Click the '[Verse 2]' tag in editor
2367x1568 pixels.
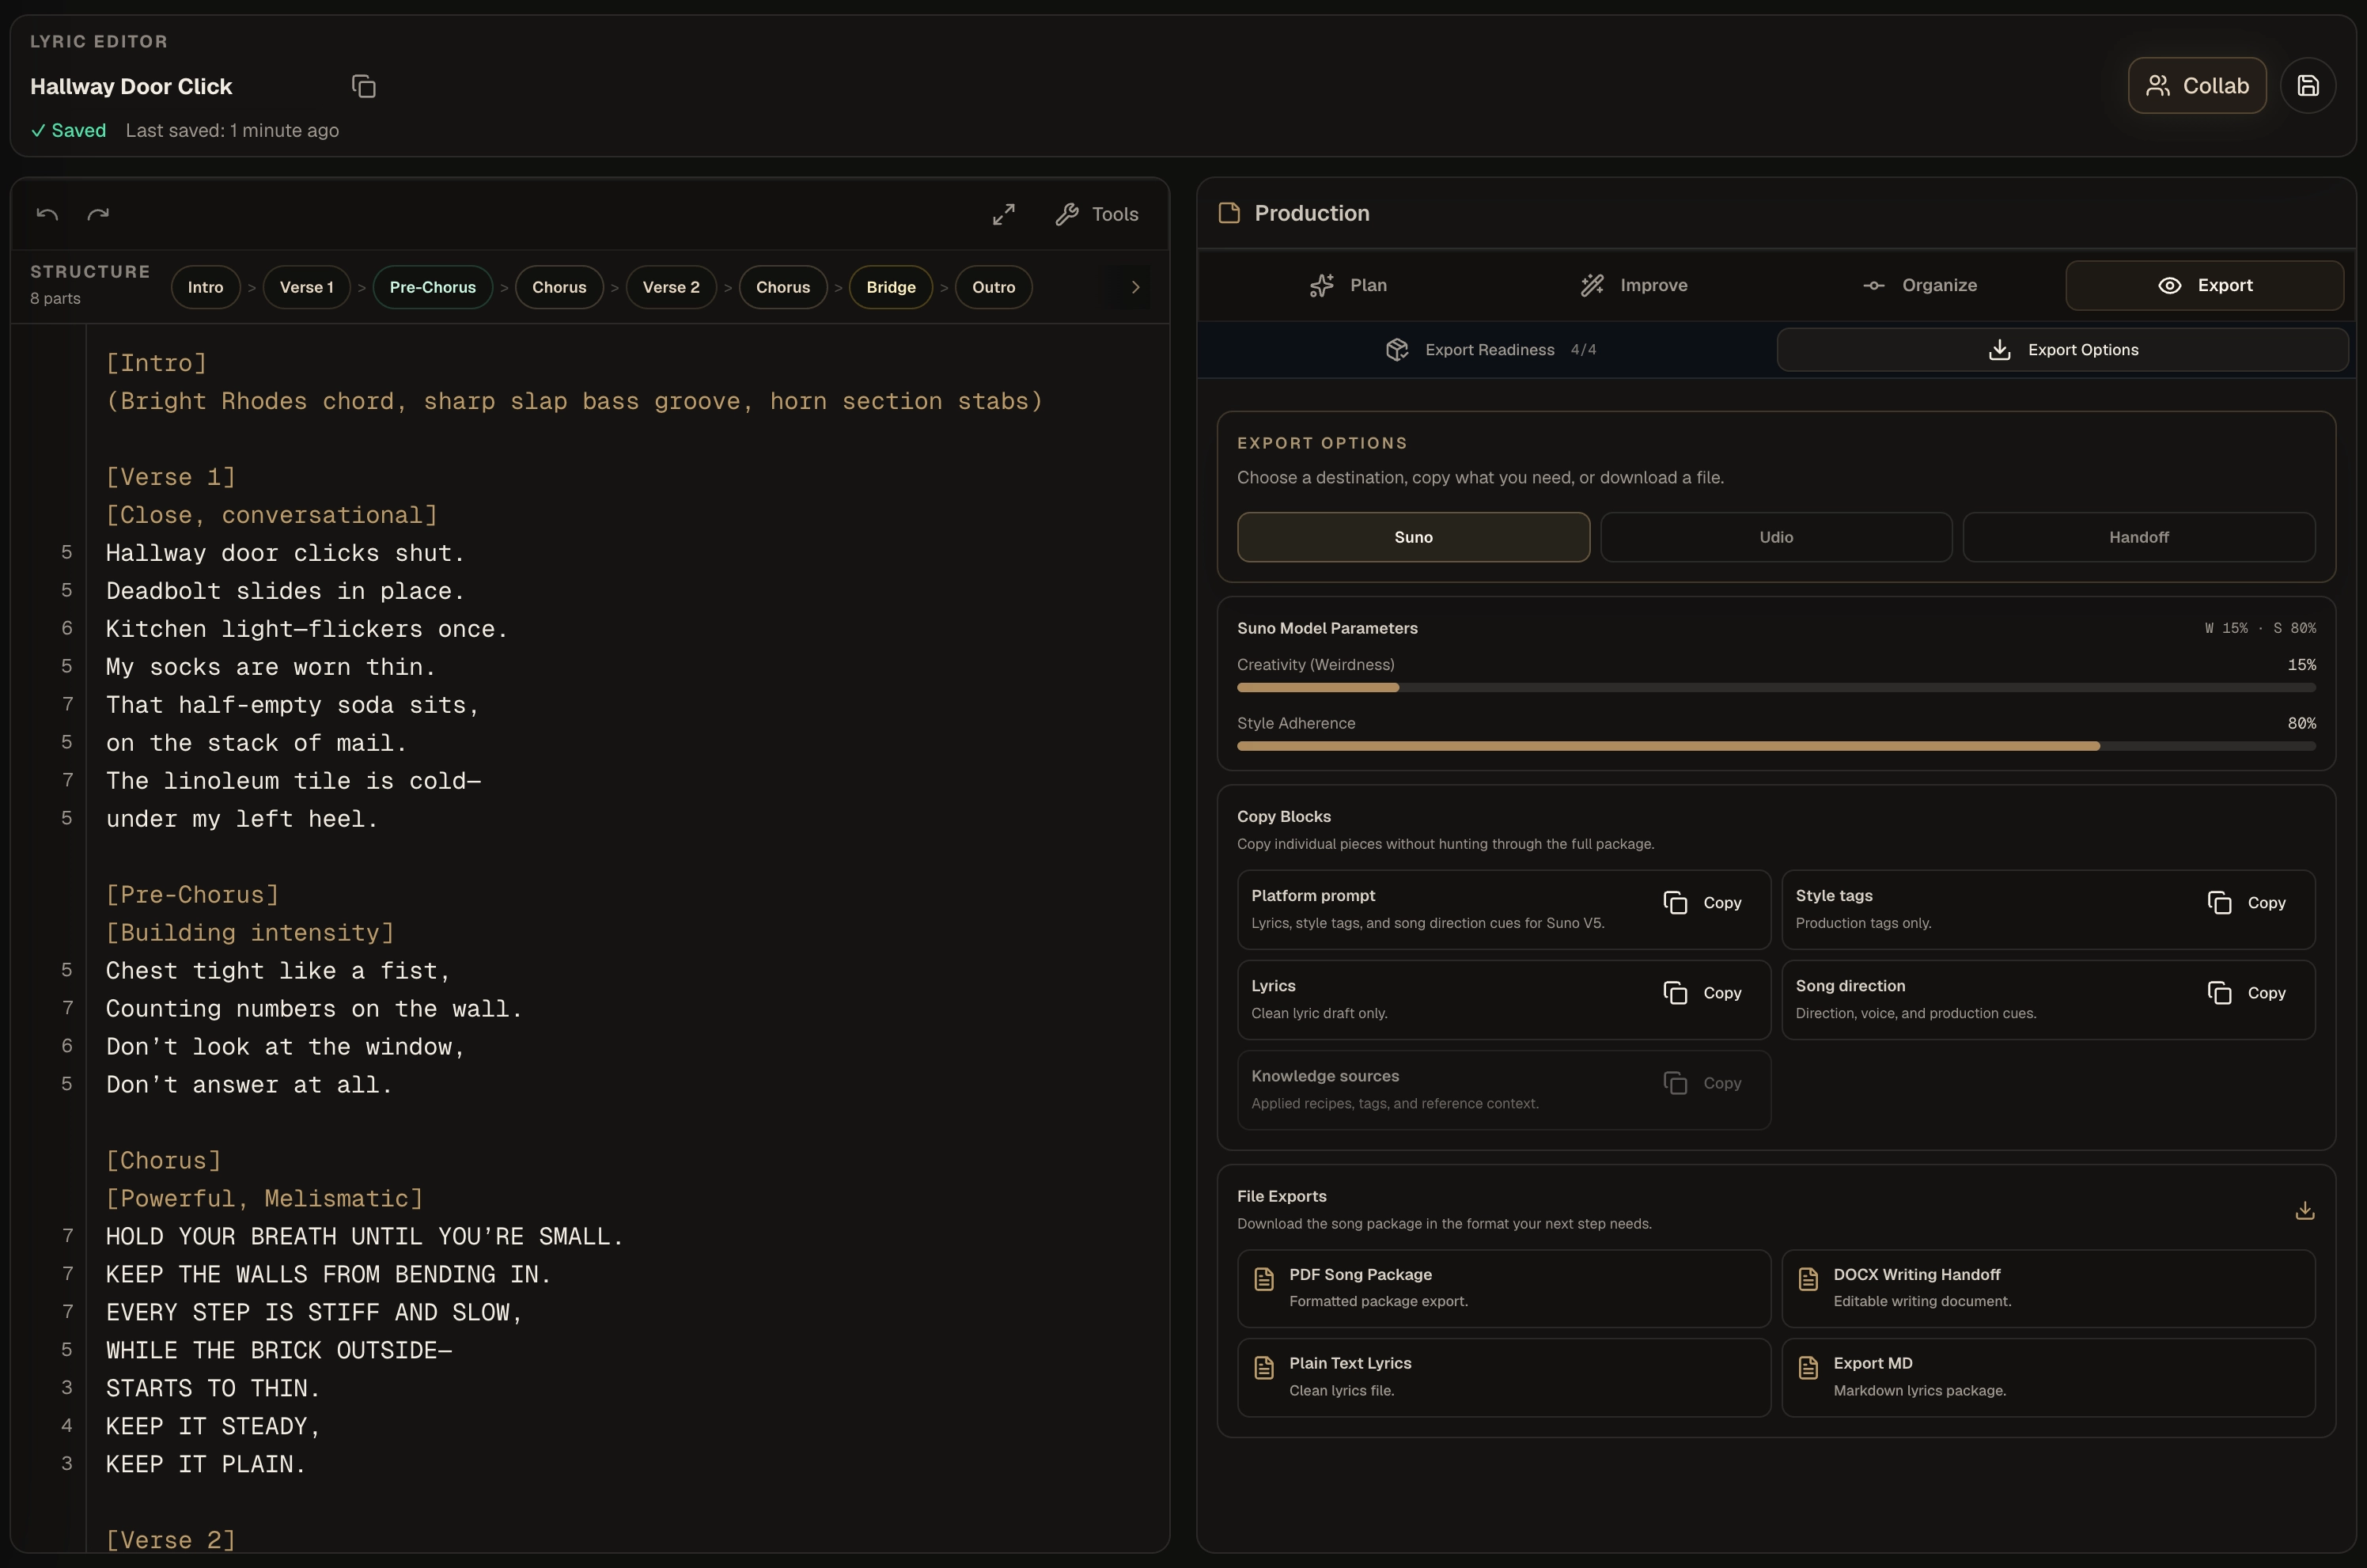coord(171,1541)
